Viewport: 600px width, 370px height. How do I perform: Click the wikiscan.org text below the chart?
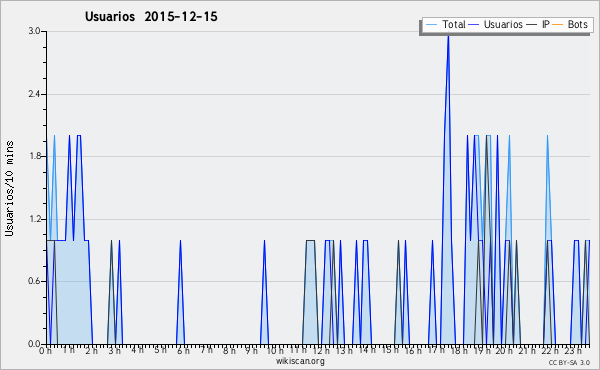pos(300,361)
